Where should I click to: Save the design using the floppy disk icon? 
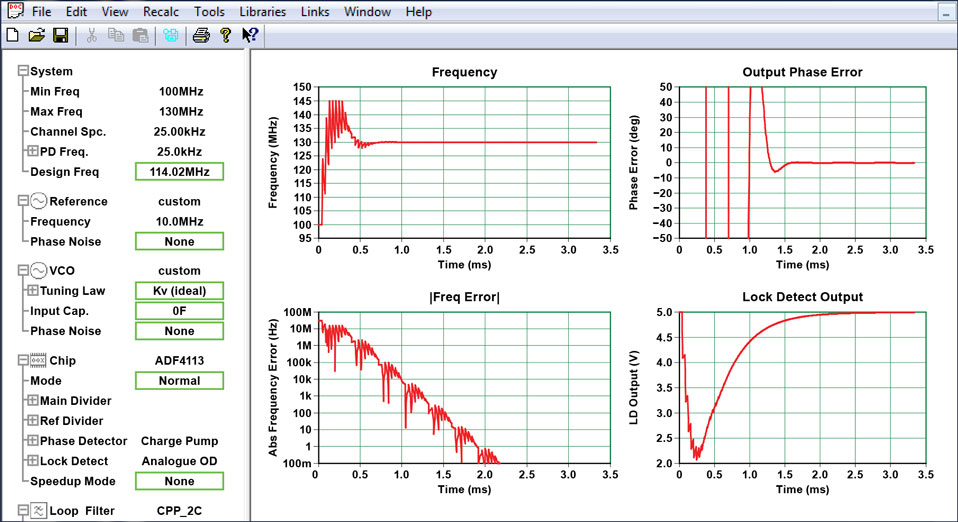(60, 35)
